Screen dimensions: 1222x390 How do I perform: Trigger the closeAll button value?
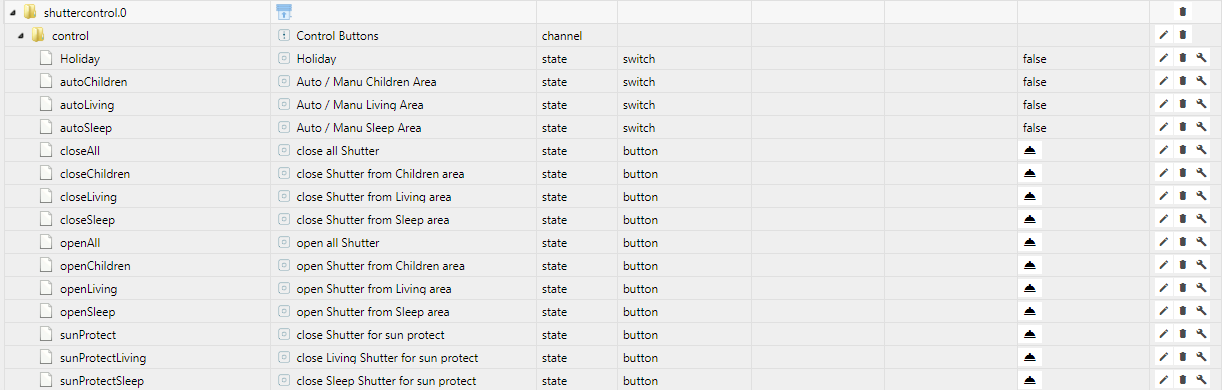click(1031, 151)
